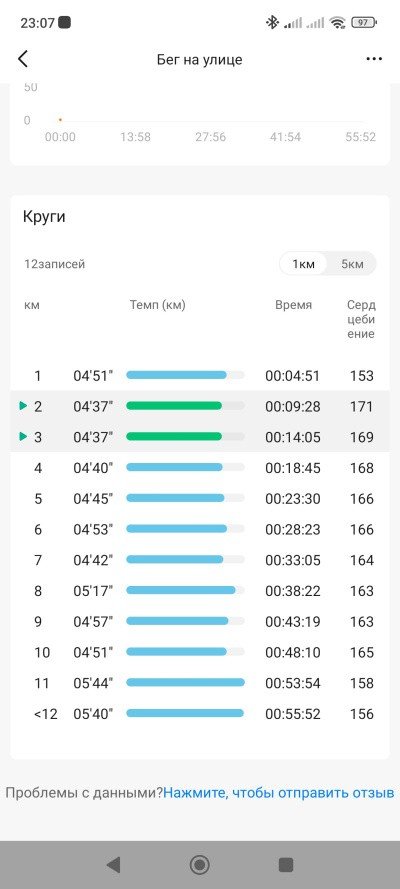This screenshot has height=889, width=400.
Task: Tap the green marker beside lap 3
Action: tap(23, 437)
